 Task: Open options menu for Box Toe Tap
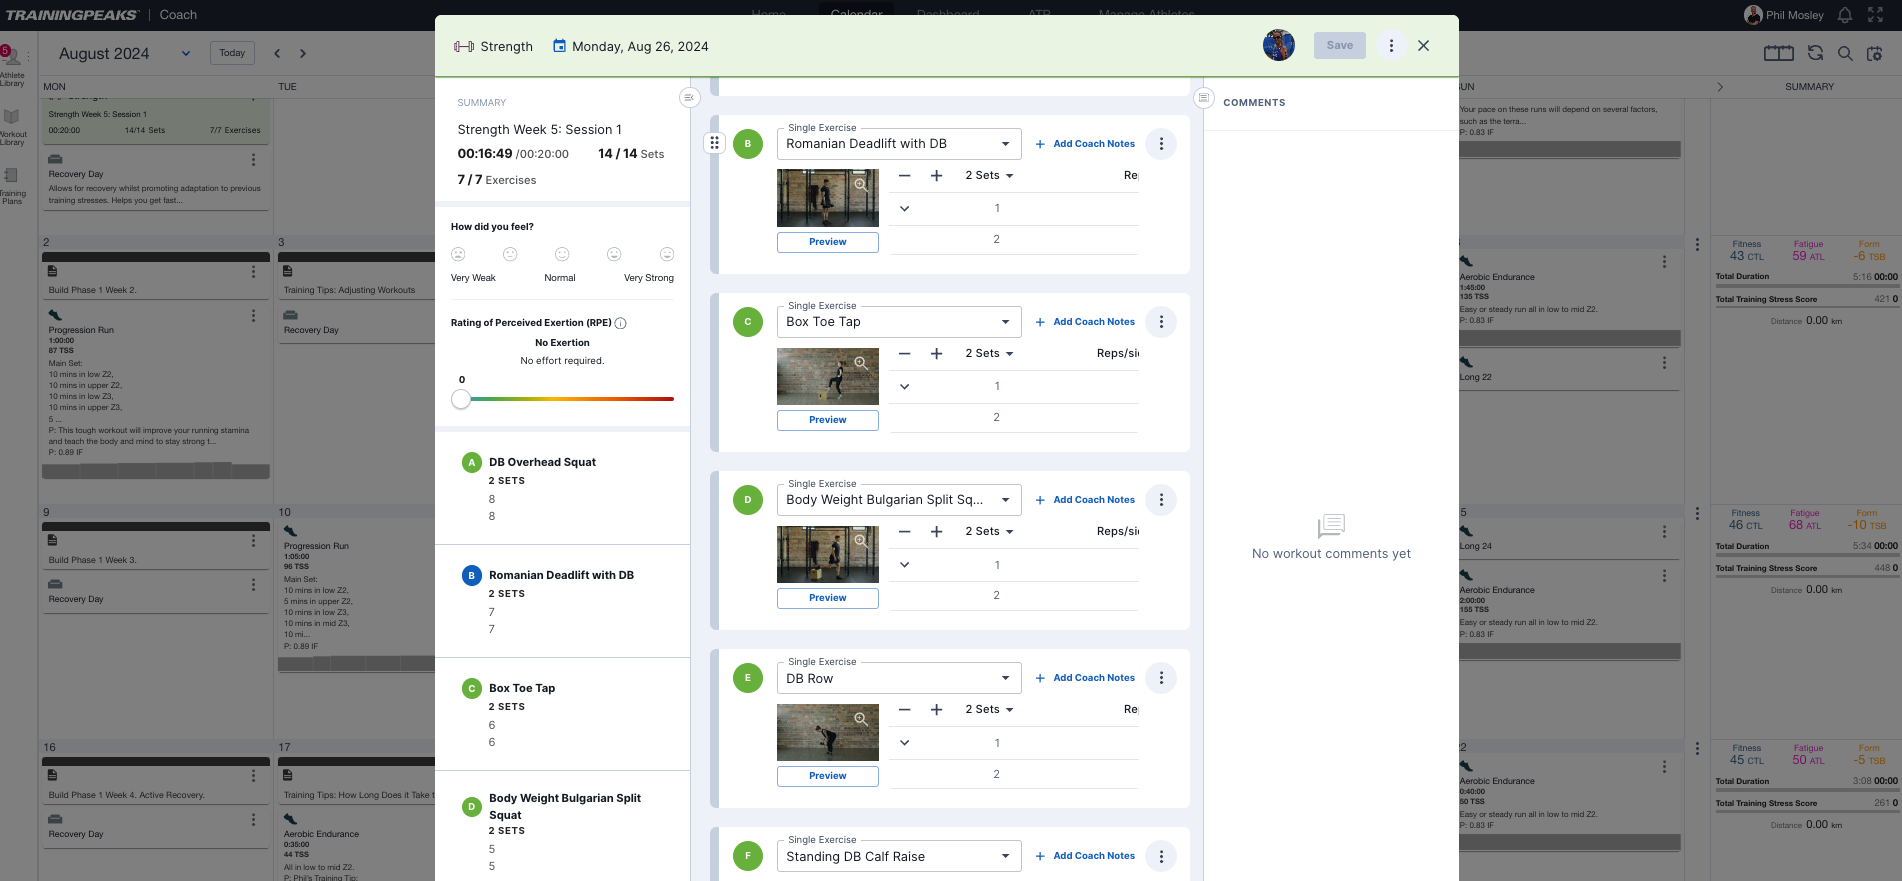click(1161, 322)
